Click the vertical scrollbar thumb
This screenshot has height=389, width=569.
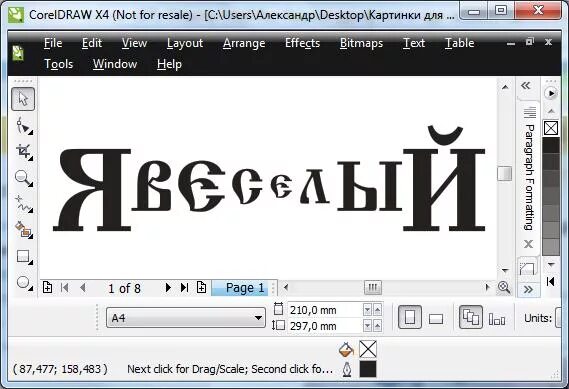point(505,173)
